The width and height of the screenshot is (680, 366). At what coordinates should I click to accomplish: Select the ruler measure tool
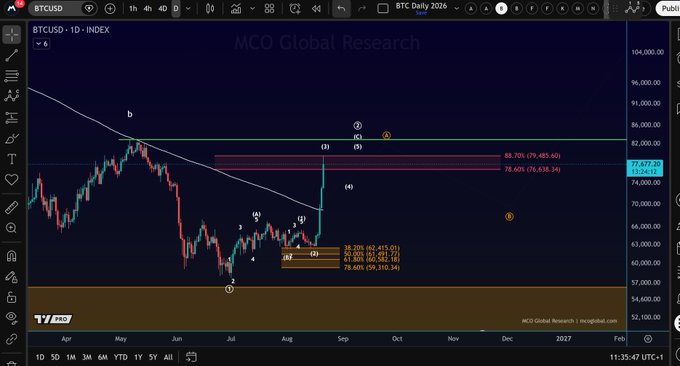pos(12,207)
